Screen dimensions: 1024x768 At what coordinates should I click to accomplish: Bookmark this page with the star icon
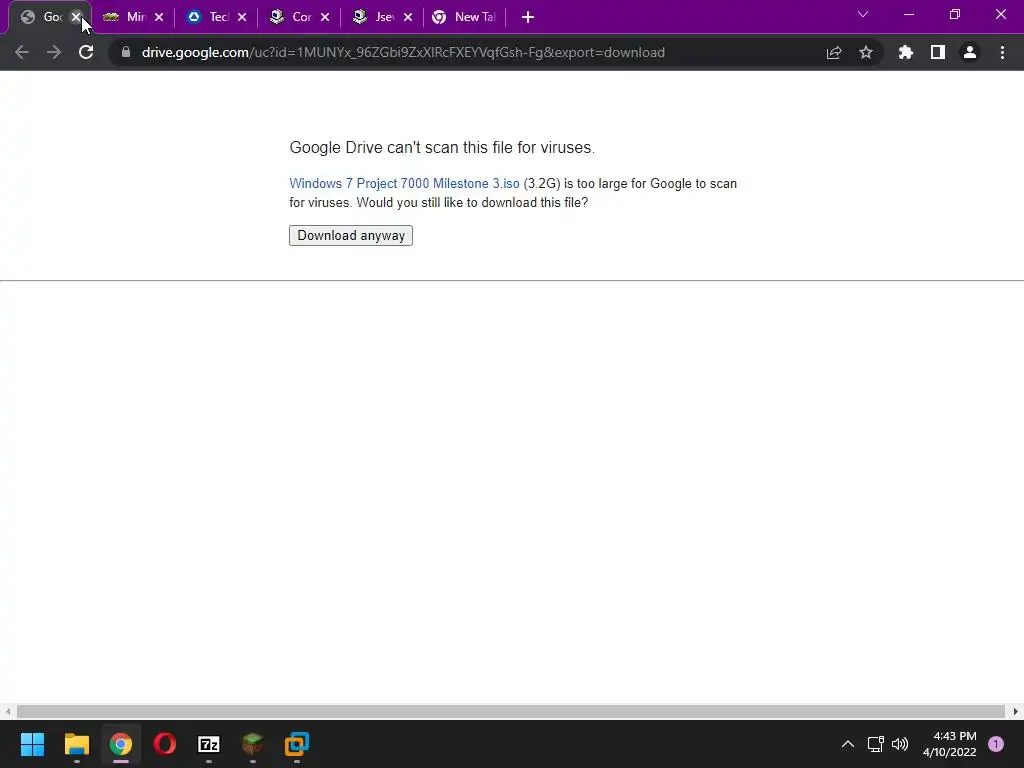coord(866,52)
